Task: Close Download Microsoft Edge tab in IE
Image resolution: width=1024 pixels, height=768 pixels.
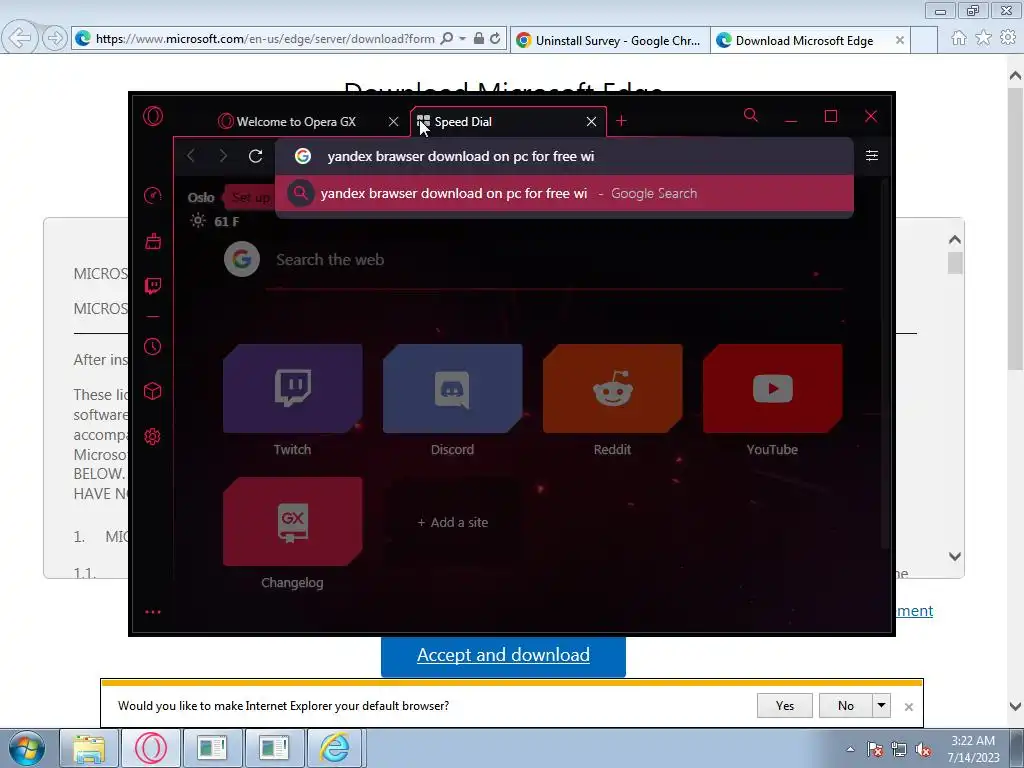Action: [x=899, y=40]
